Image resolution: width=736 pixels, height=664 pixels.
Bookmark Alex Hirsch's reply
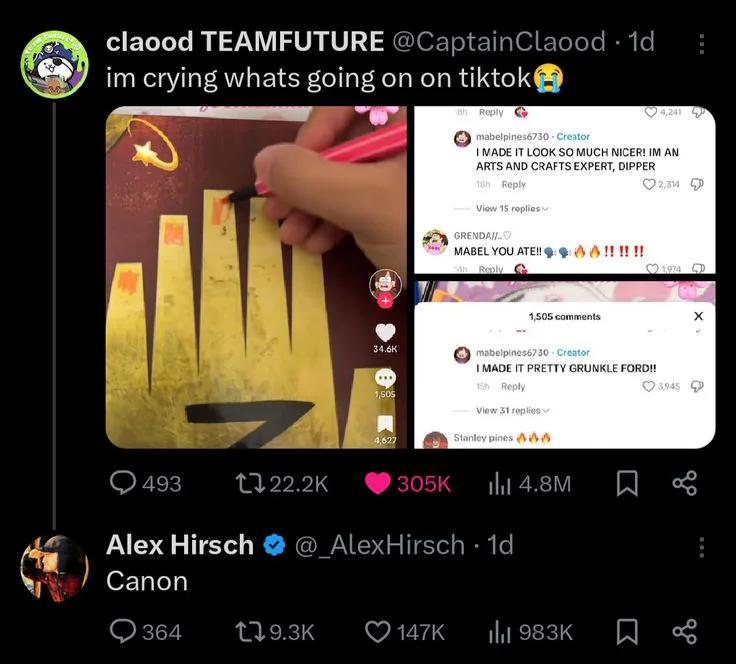click(x=626, y=631)
